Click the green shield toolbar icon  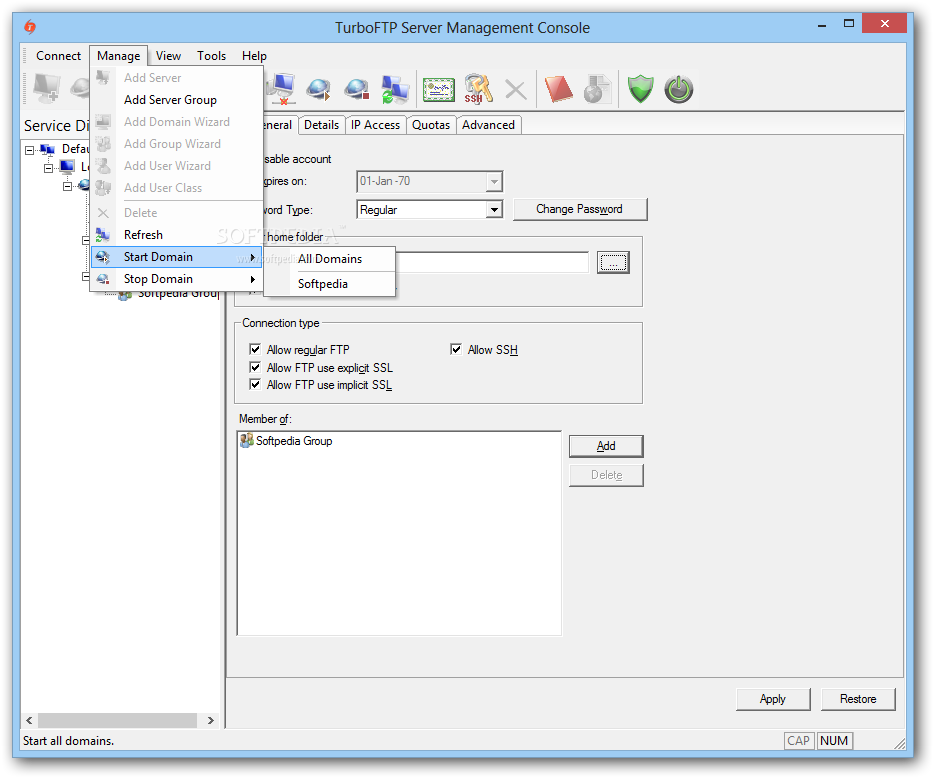pyautogui.click(x=640, y=89)
